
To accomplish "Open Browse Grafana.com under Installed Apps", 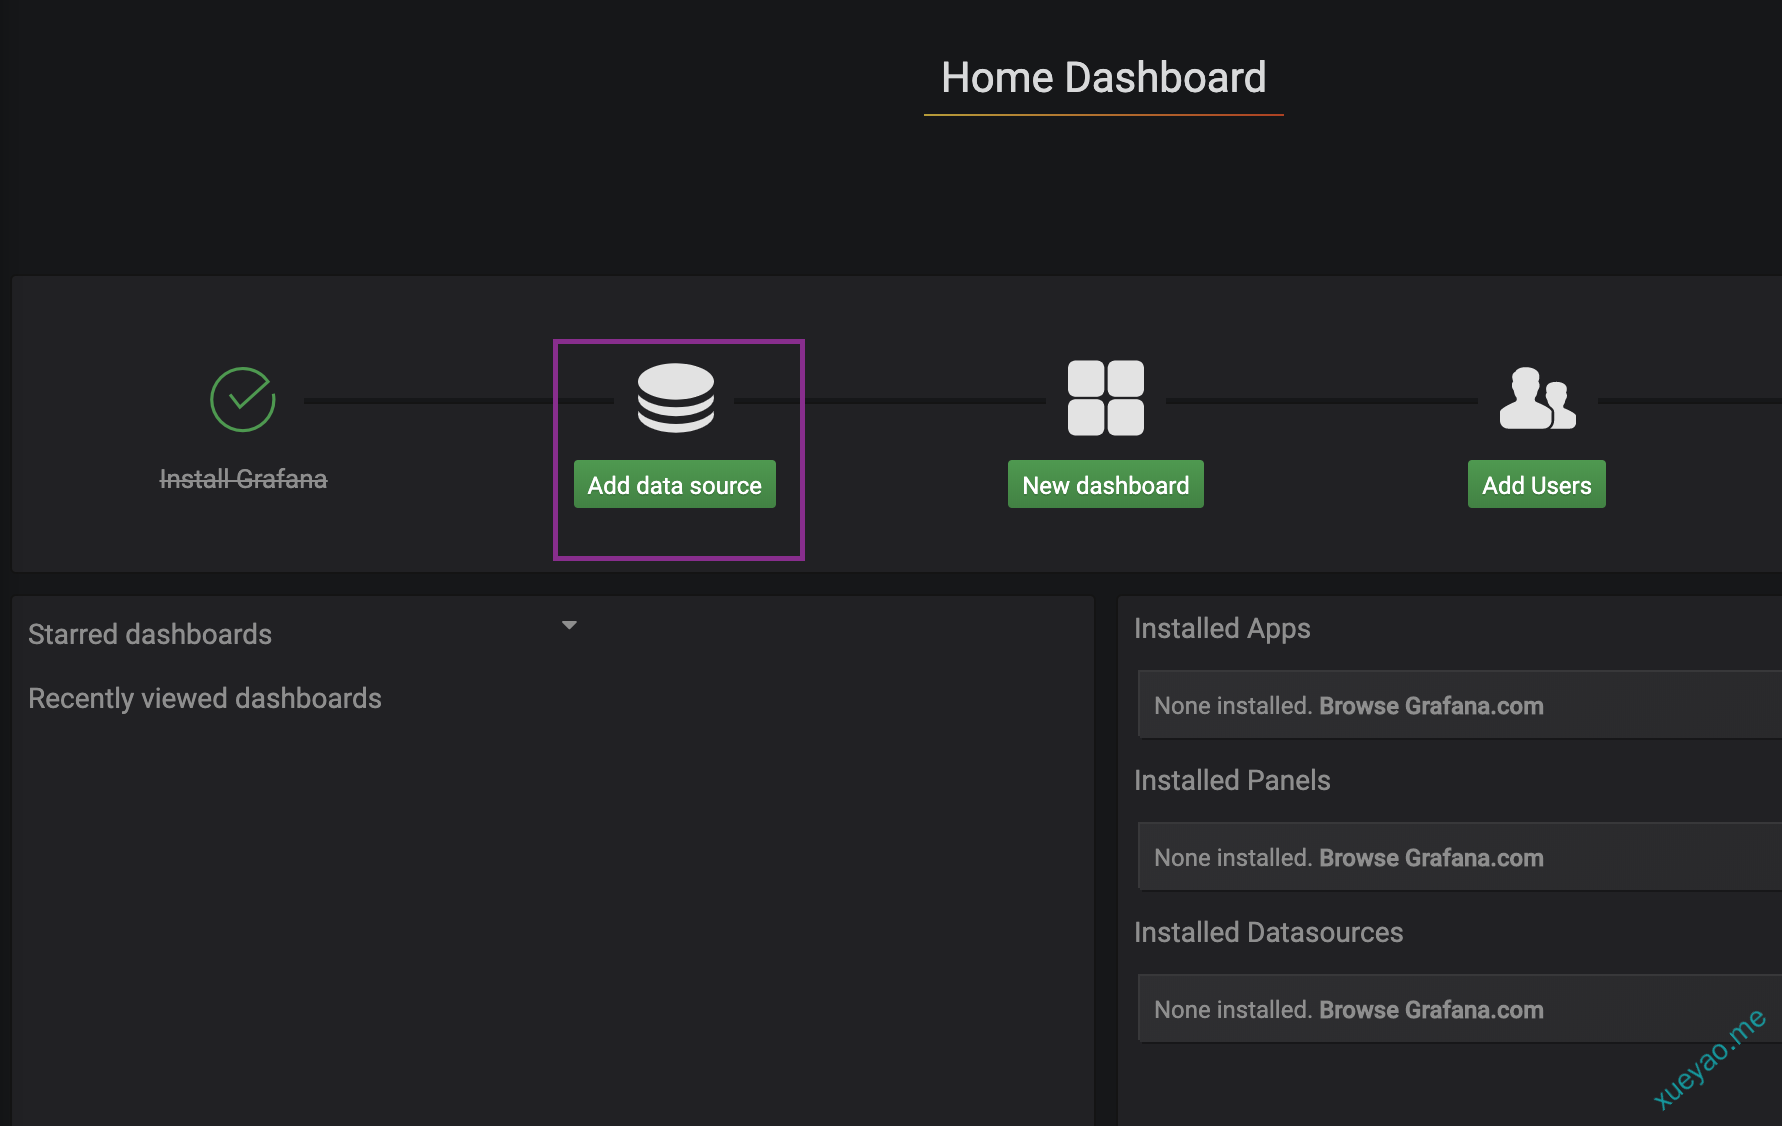I will 1431,706.
